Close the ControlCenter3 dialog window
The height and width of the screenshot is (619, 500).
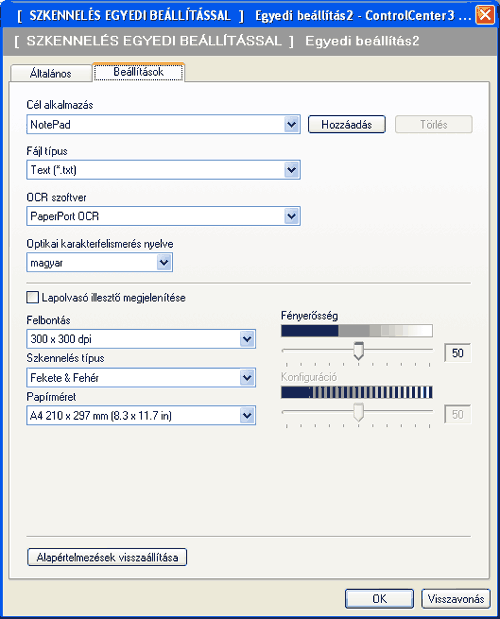(x=485, y=15)
